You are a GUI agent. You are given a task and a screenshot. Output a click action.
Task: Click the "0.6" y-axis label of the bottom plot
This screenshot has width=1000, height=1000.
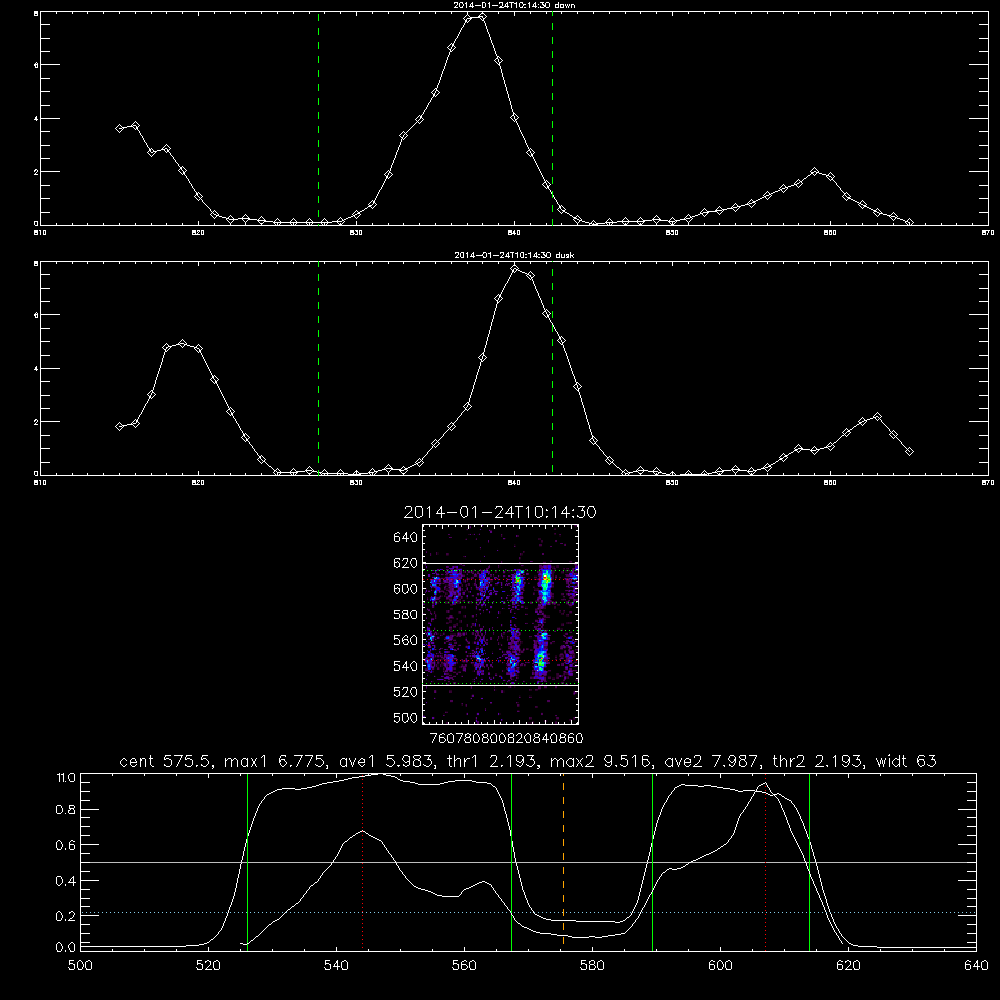click(x=66, y=846)
